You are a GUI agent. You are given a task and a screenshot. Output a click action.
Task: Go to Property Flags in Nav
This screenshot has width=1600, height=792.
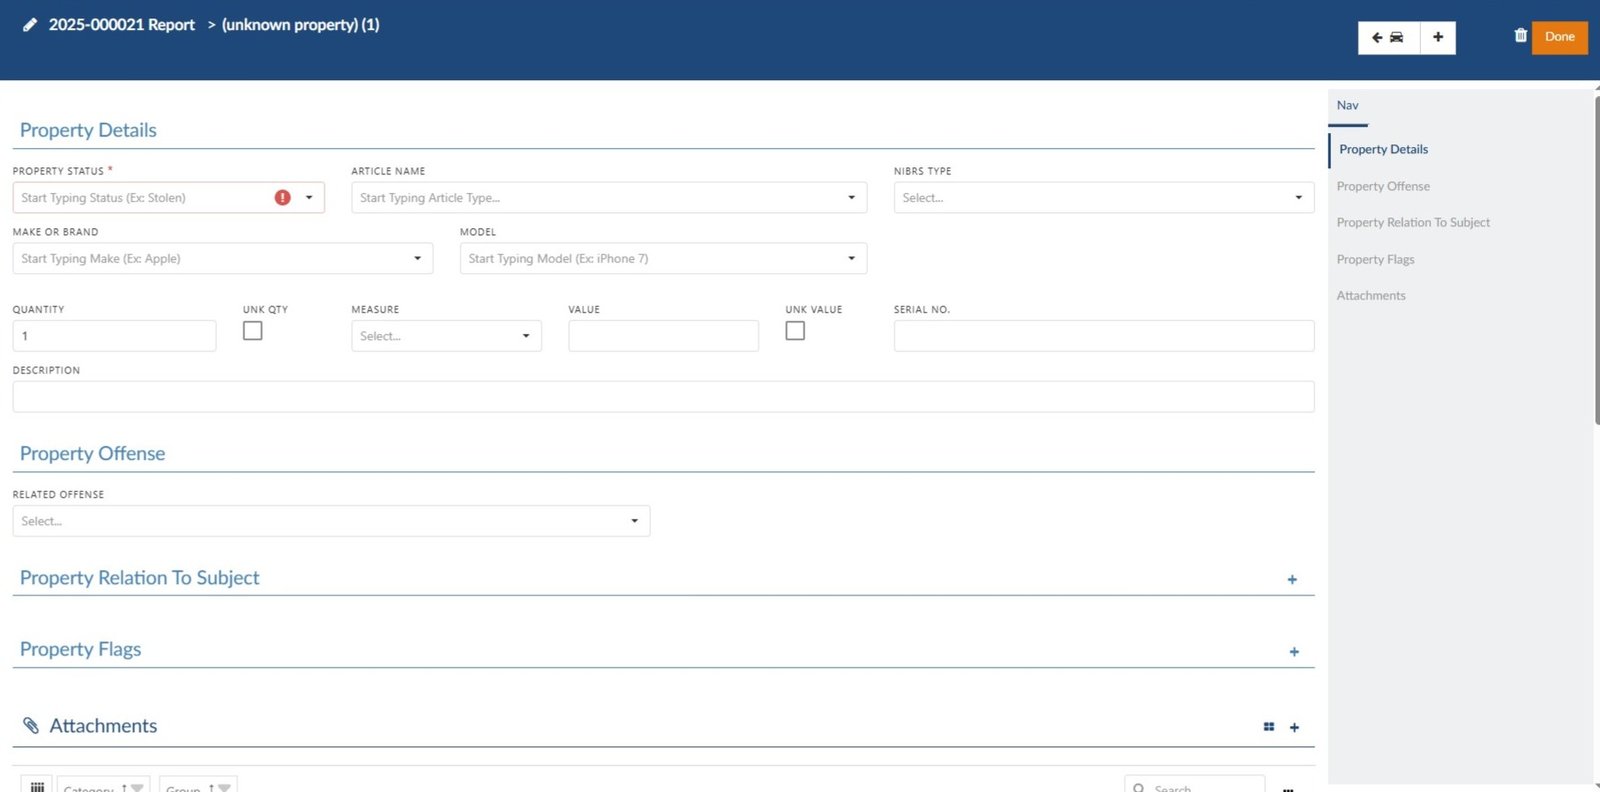1375,260
